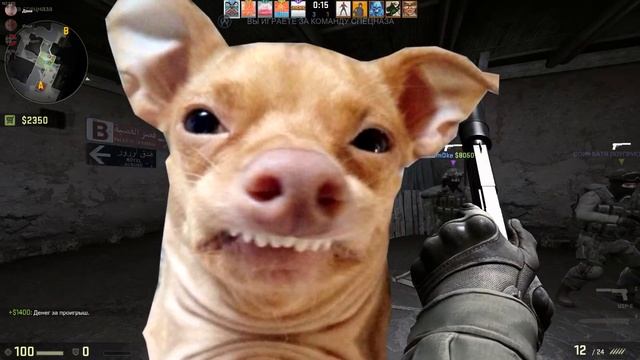Click the yellow background person avatar
Viewport: 640px width, 360px height.
point(360,9)
